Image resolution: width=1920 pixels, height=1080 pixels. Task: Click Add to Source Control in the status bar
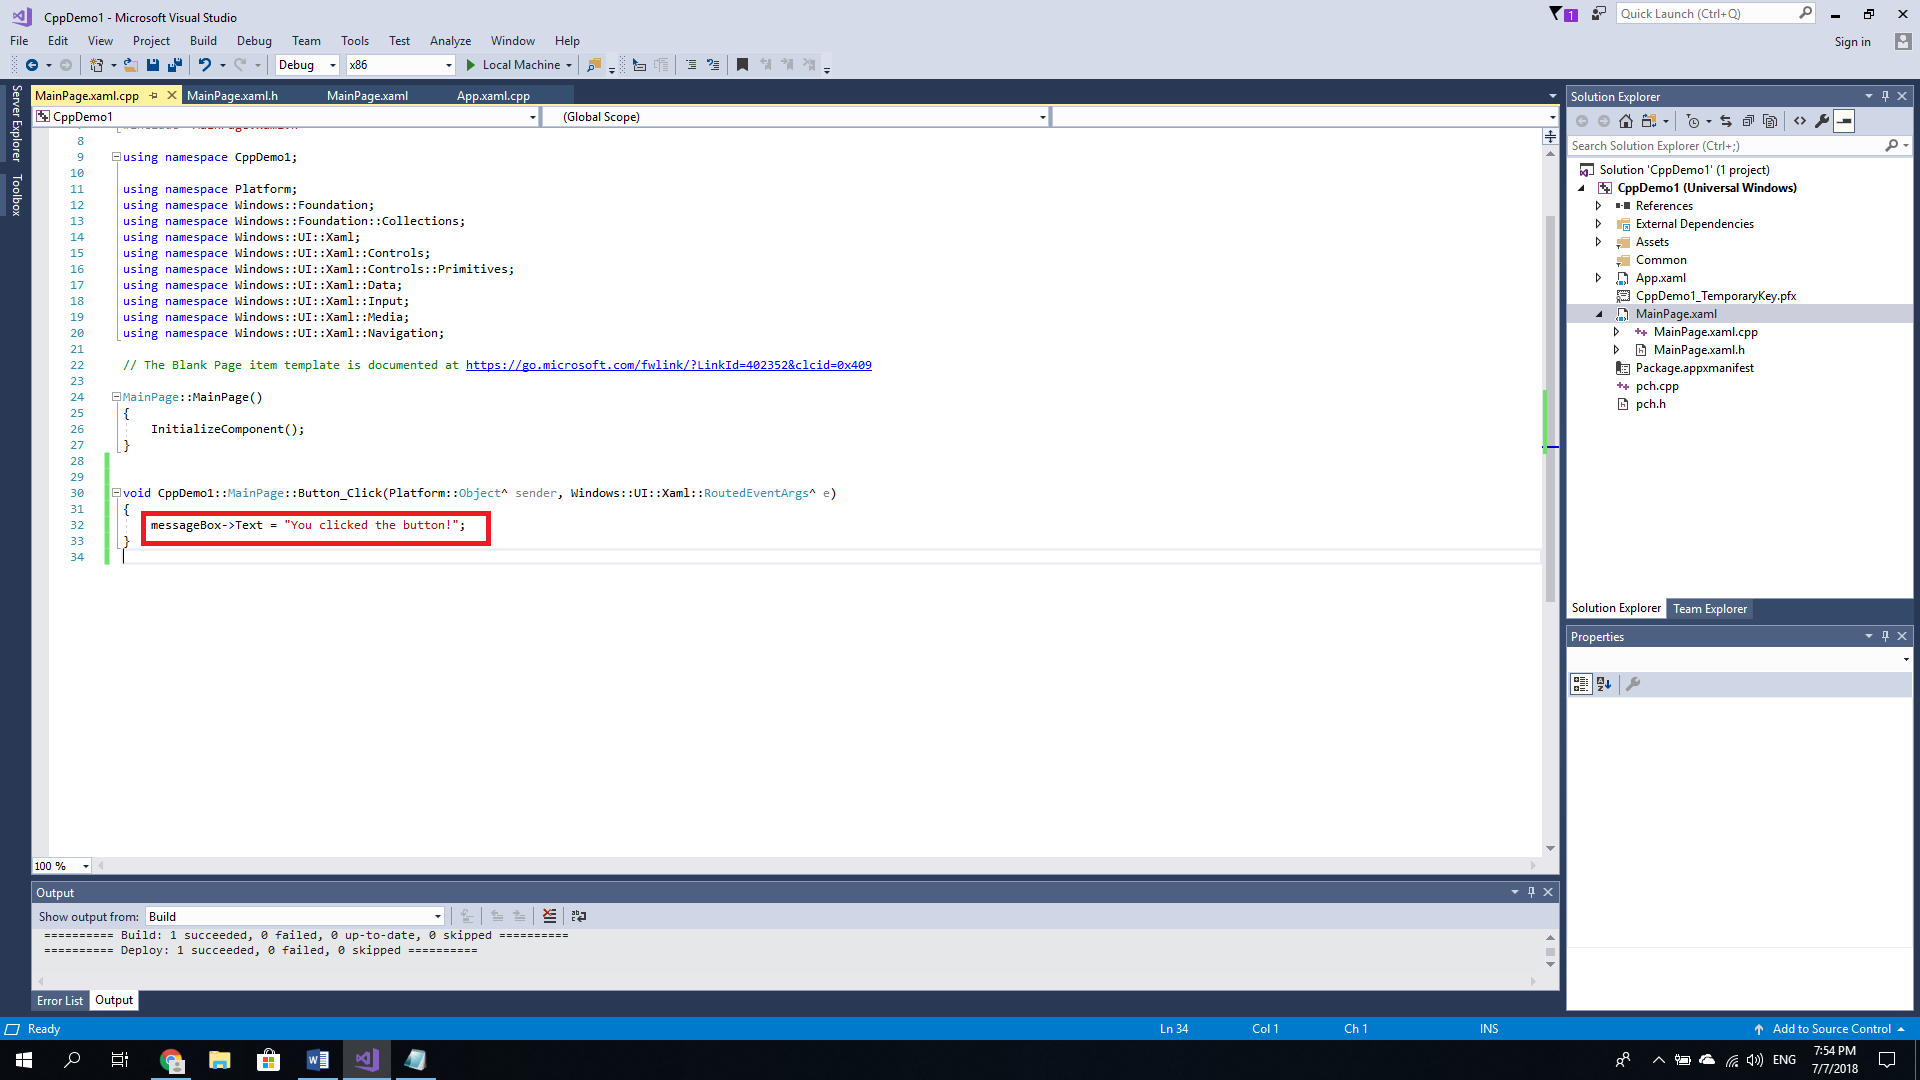coord(1832,1029)
